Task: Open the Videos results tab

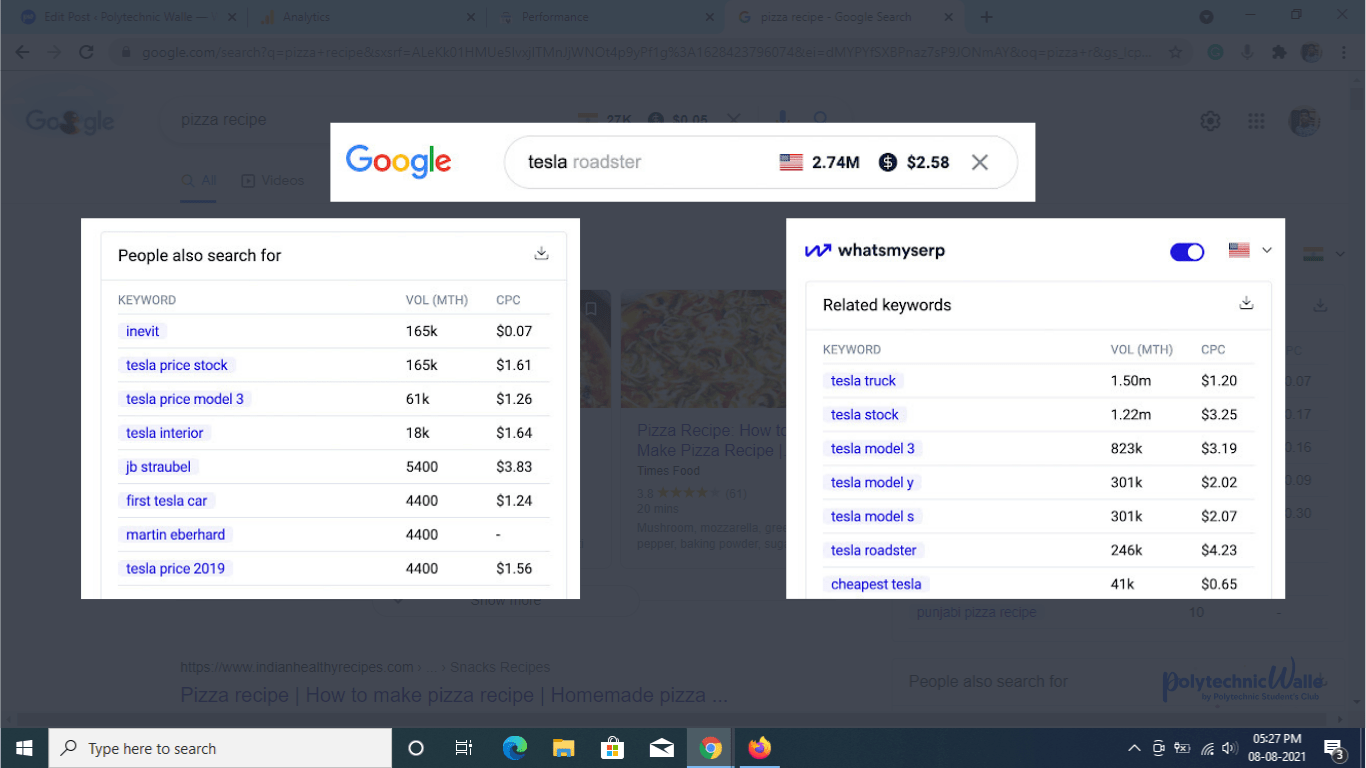Action: point(272,181)
